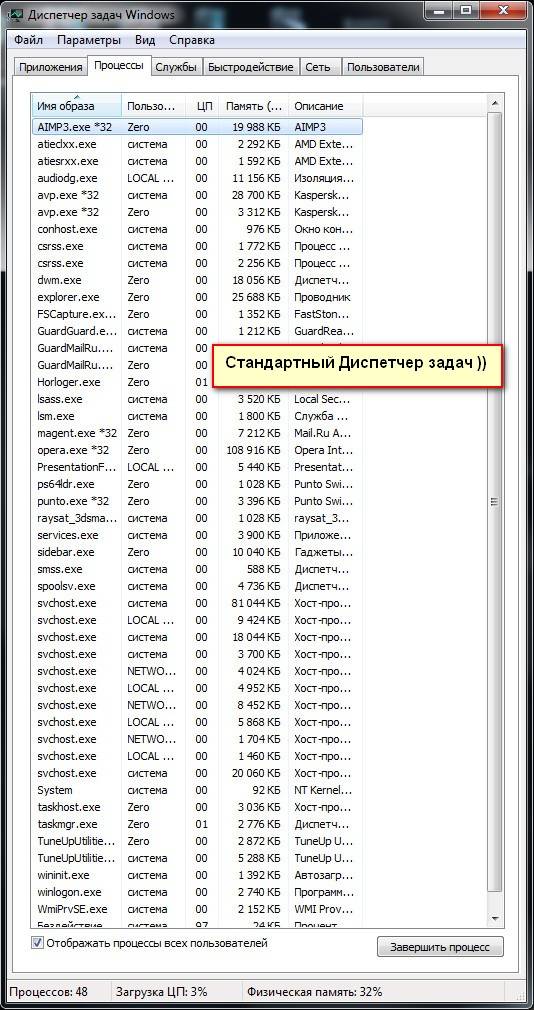Toggle Отображать процессы всех пользователей checkbox
This screenshot has height=1010, width=534.
tap(37, 942)
